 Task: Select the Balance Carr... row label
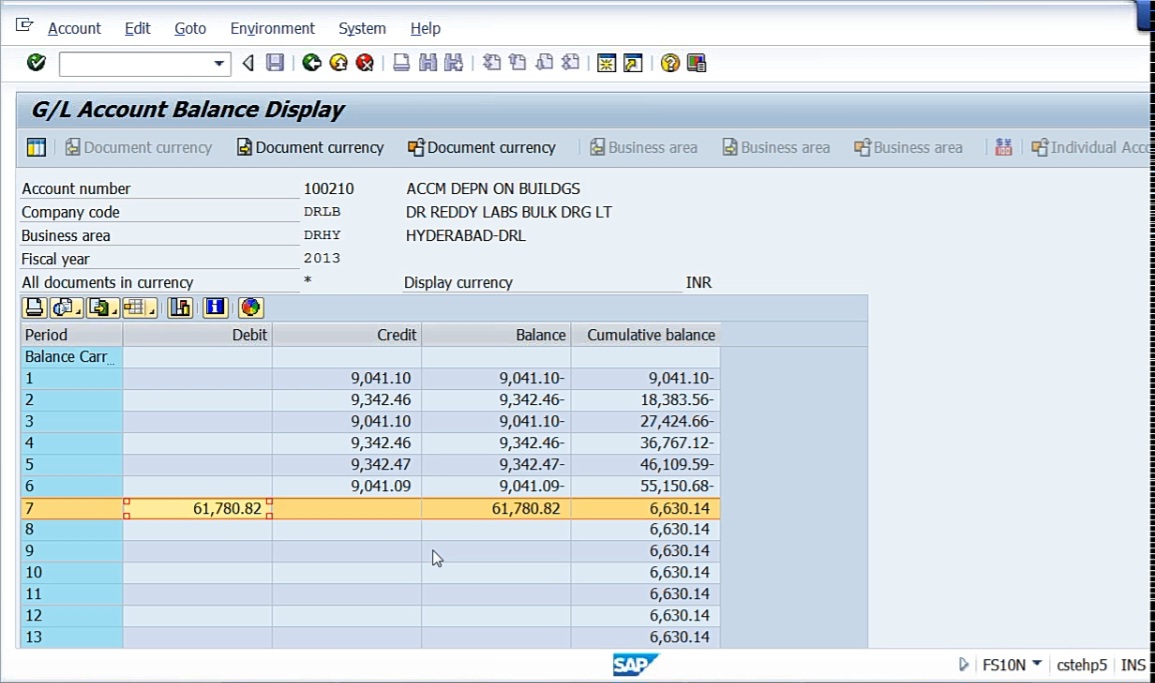(72, 357)
